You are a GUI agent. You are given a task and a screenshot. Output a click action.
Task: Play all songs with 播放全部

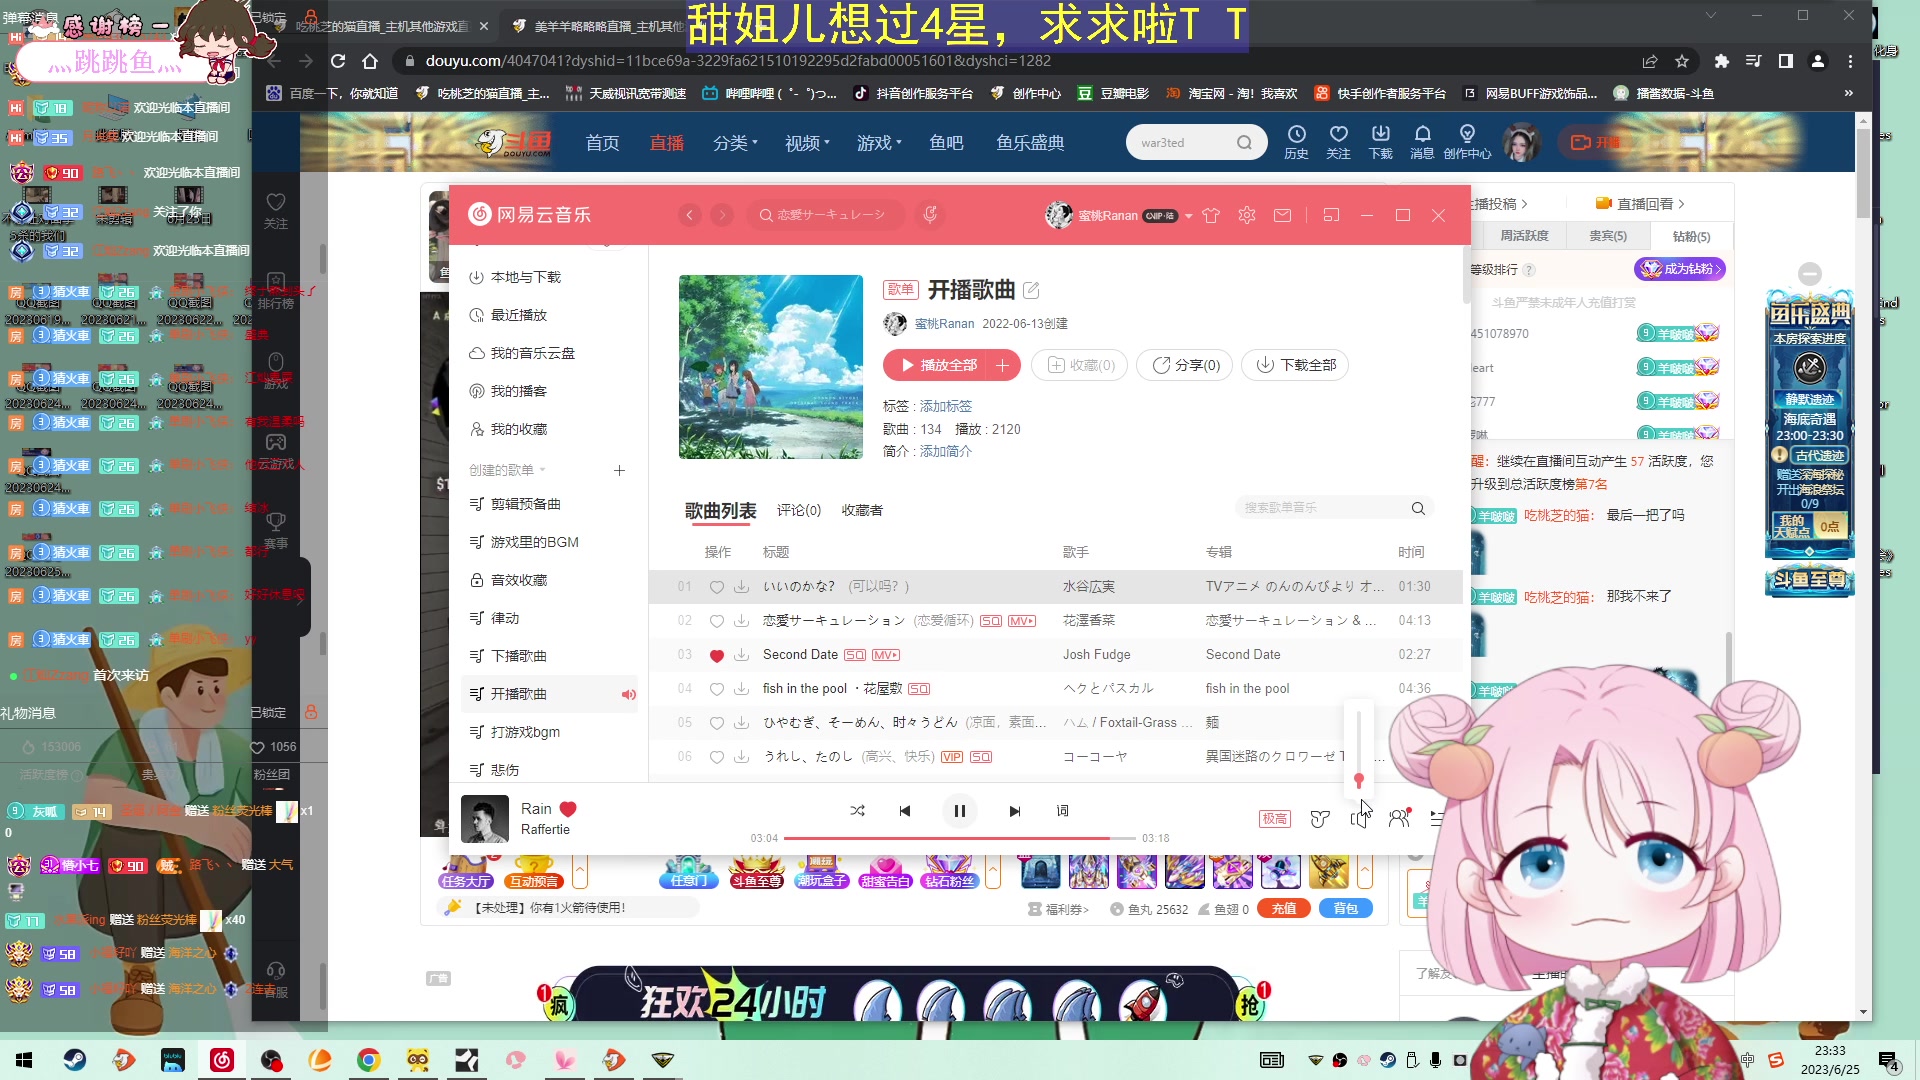click(938, 365)
